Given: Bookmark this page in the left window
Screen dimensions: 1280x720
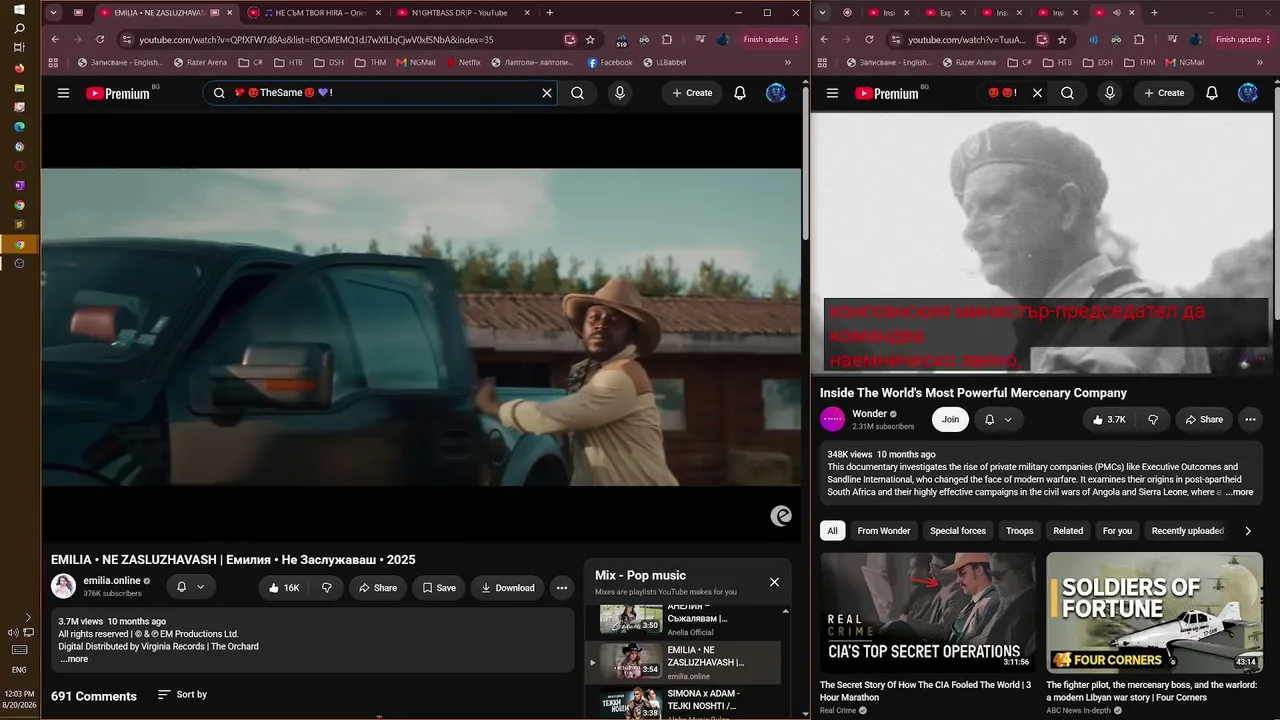Looking at the screenshot, I should (x=590, y=39).
